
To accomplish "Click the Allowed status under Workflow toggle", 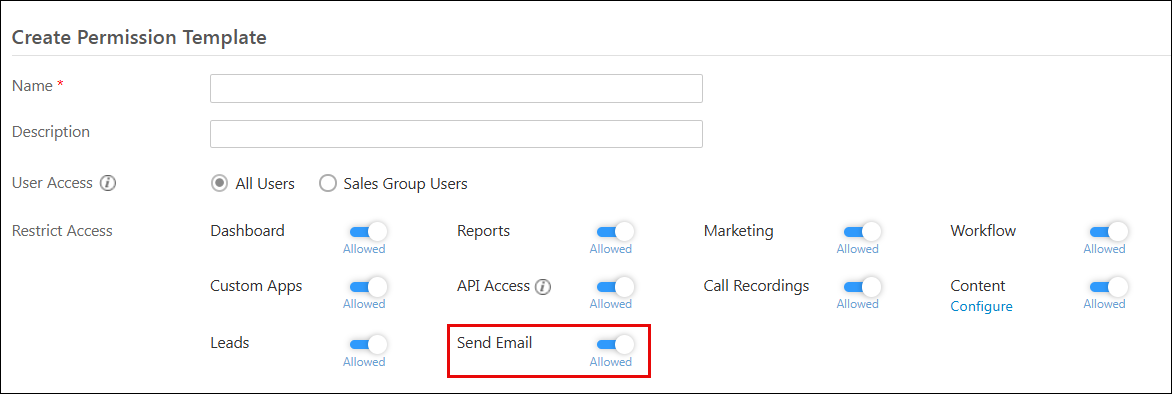I will 1105,249.
